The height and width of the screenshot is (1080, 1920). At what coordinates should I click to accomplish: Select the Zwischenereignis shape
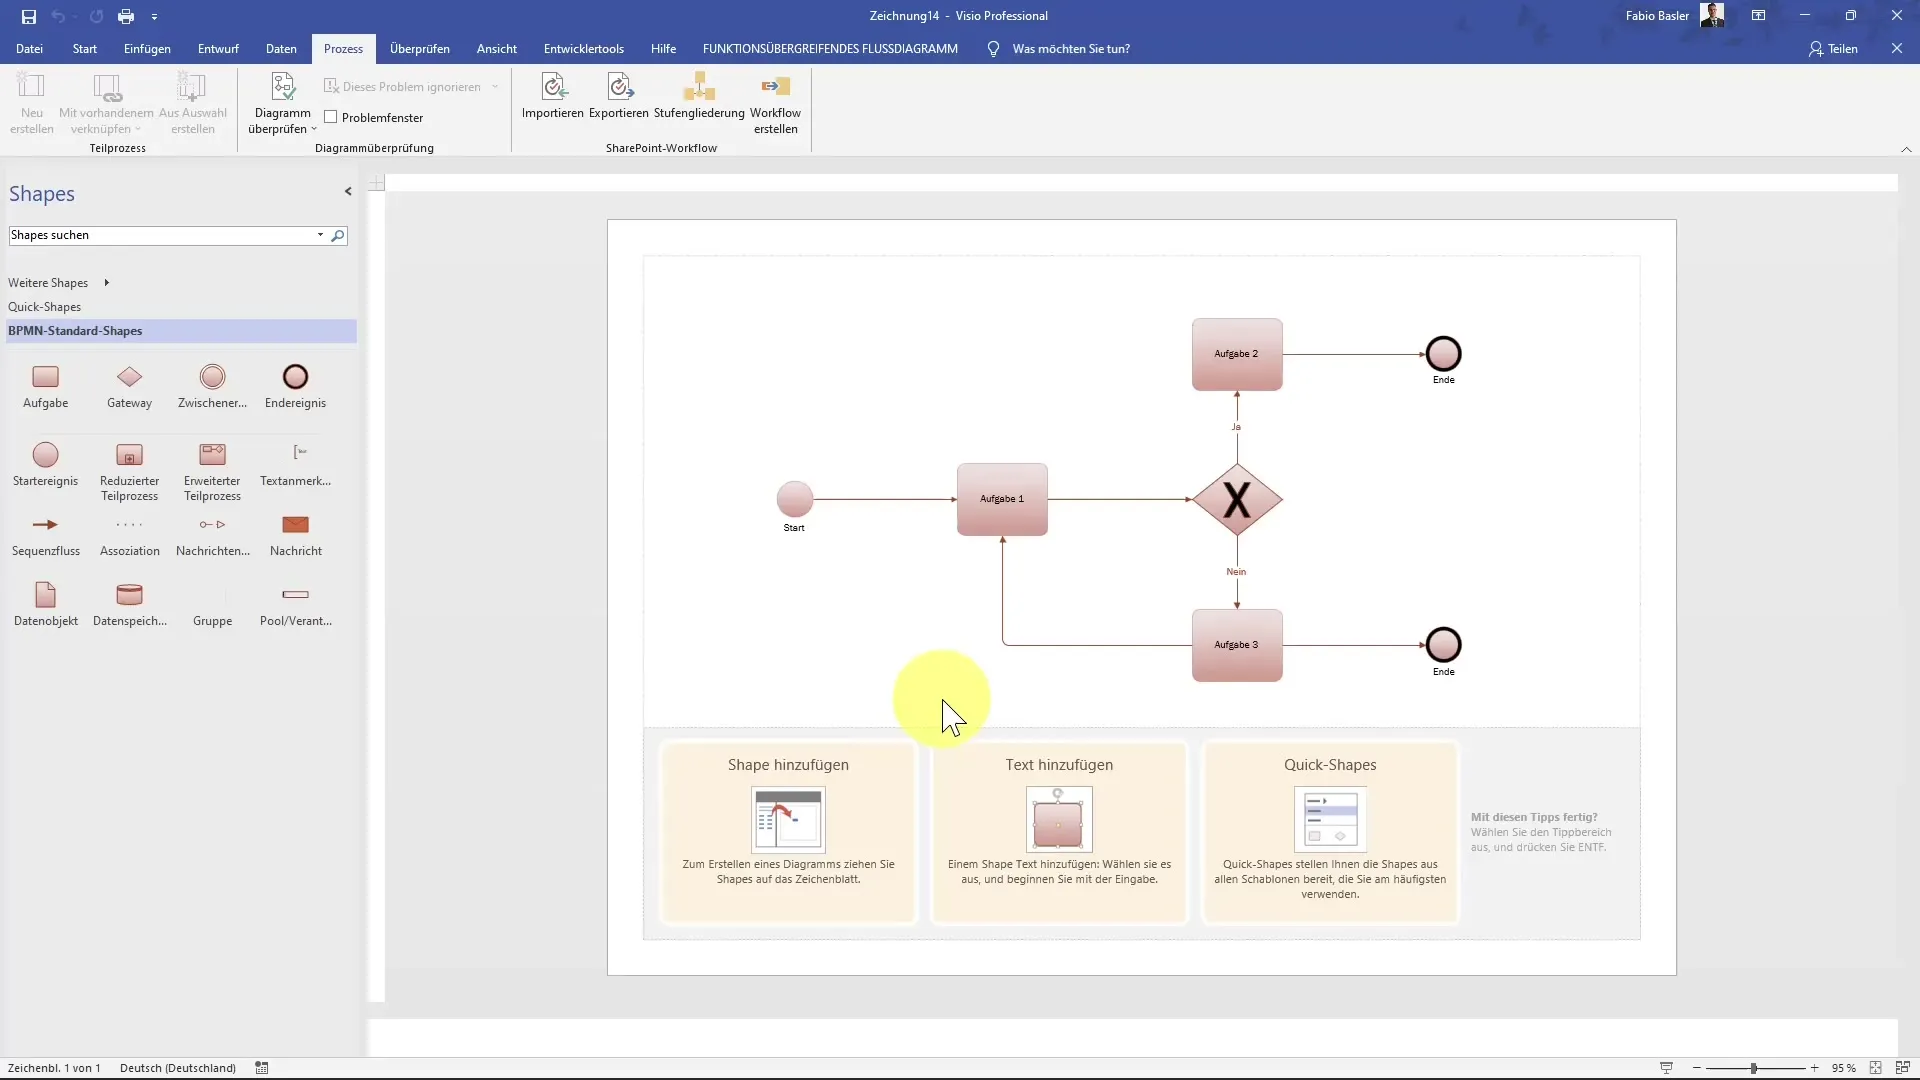[x=212, y=385]
